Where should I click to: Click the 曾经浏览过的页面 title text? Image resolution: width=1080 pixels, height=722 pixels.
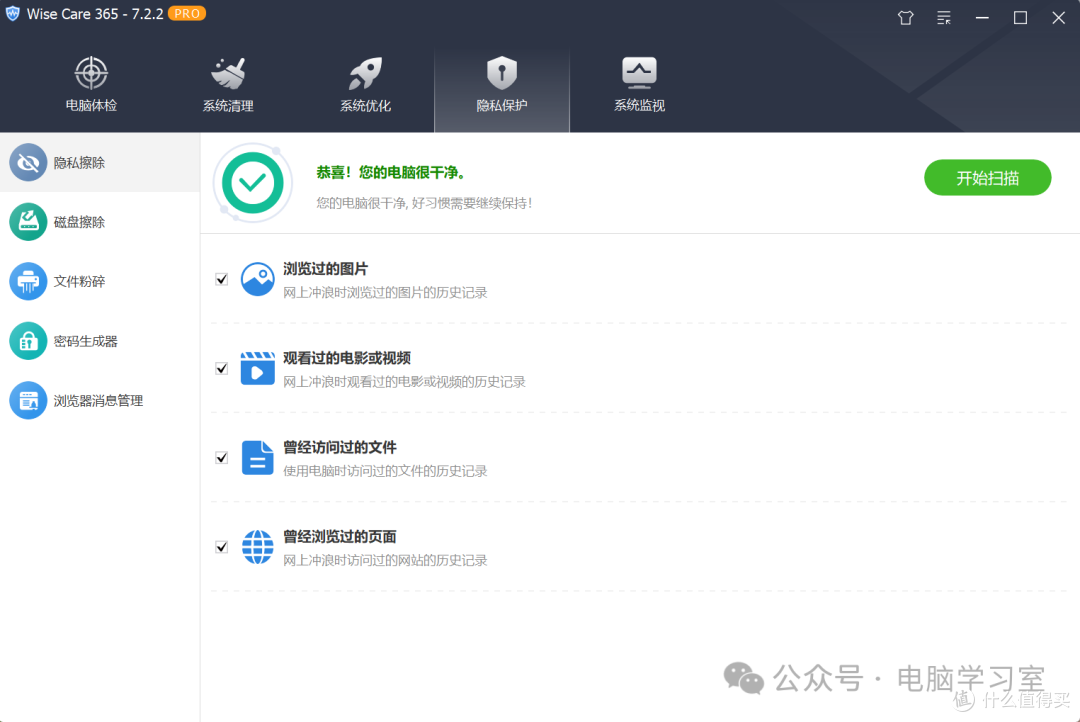340,537
